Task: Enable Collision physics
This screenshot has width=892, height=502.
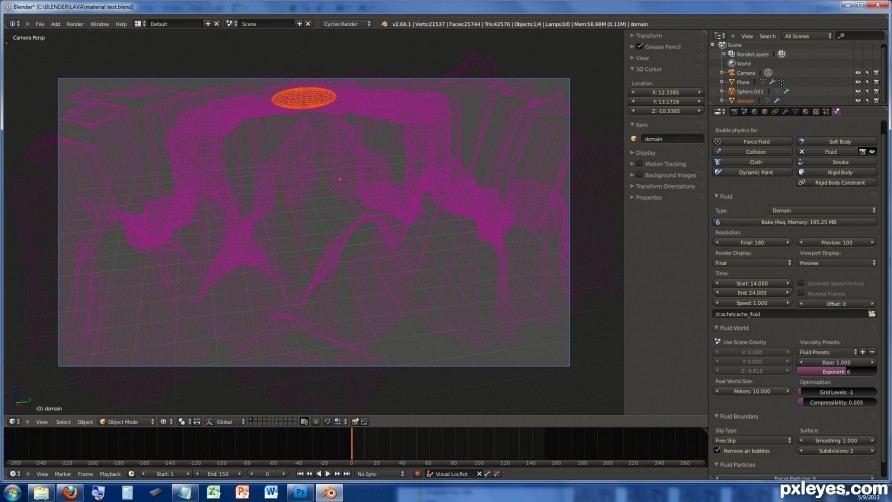Action: tap(753, 152)
